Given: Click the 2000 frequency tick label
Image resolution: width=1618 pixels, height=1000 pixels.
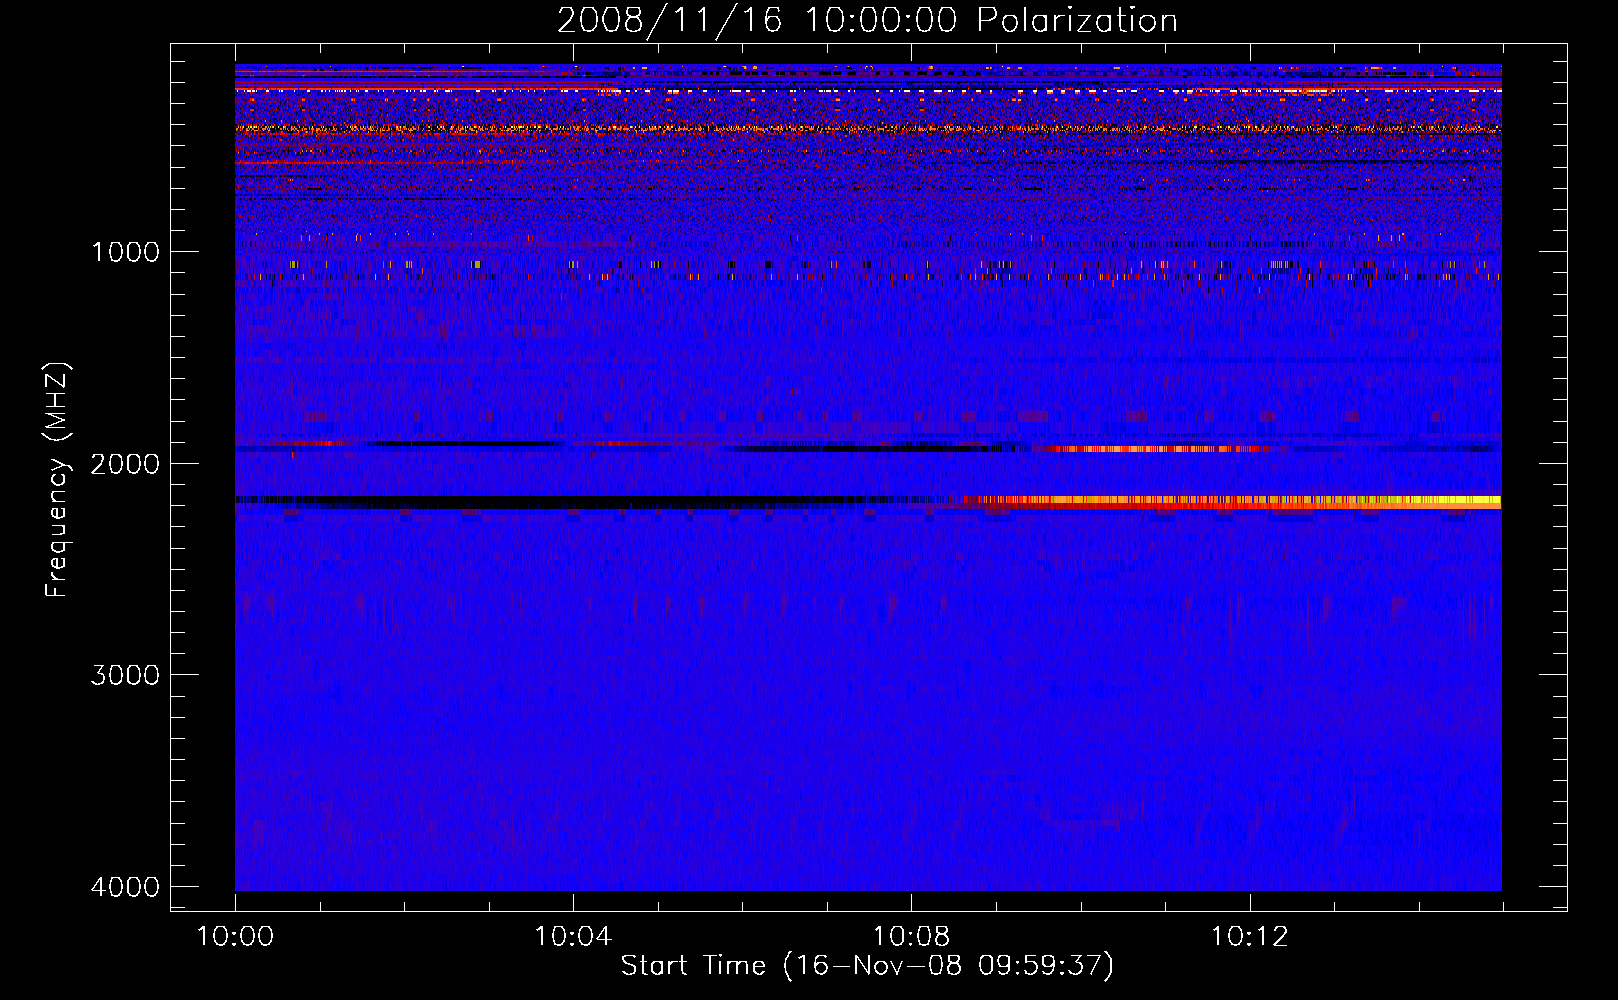Looking at the screenshot, I should tap(126, 463).
